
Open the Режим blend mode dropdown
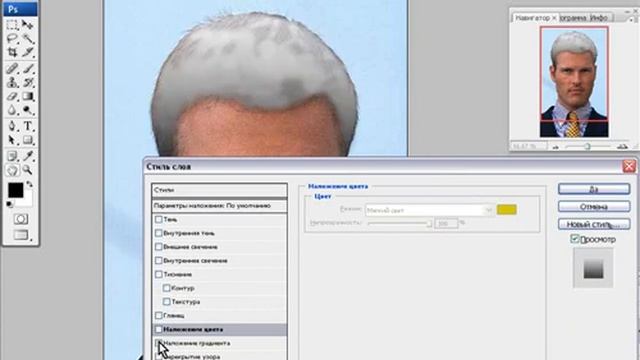tap(429, 210)
